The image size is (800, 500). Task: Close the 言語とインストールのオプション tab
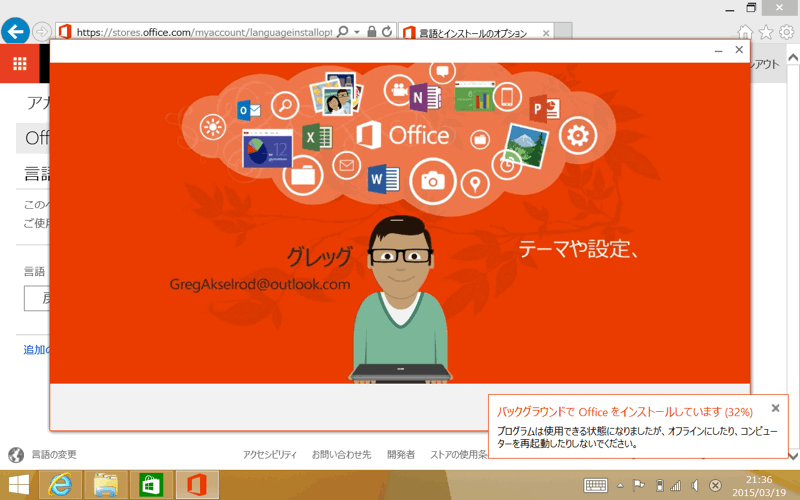[x=546, y=33]
